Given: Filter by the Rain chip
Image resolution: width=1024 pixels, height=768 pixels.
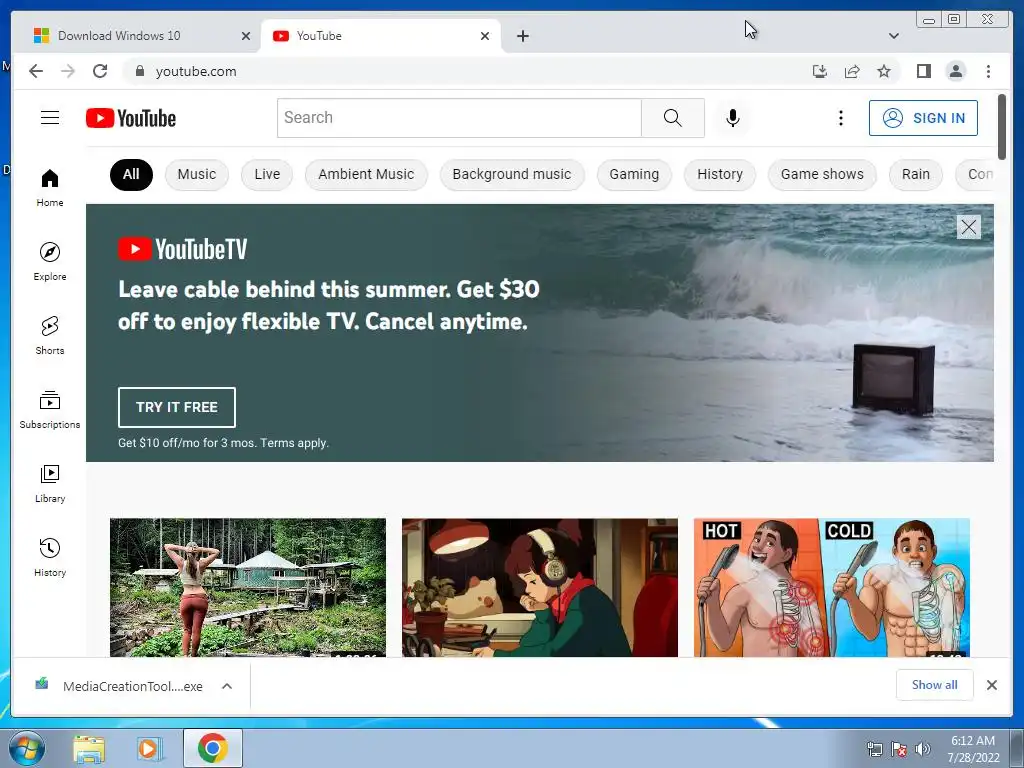Looking at the screenshot, I should [x=916, y=174].
